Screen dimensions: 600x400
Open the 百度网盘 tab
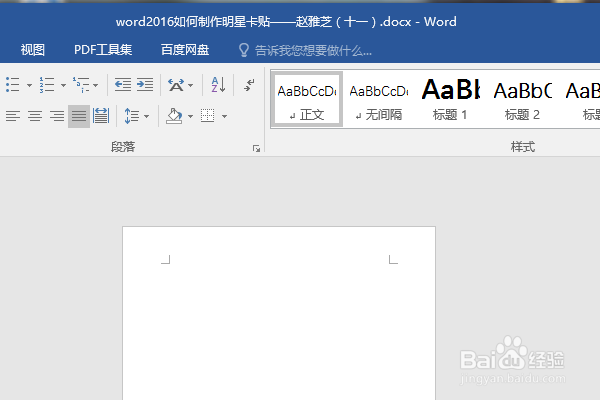click(x=185, y=50)
